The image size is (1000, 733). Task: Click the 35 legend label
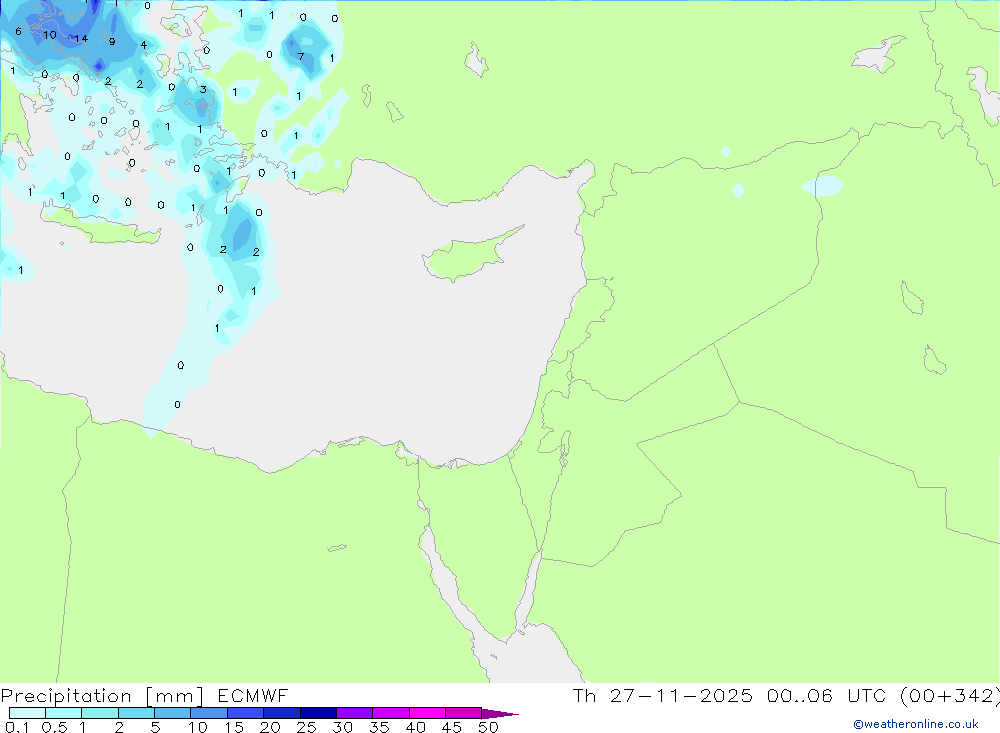coord(379,727)
